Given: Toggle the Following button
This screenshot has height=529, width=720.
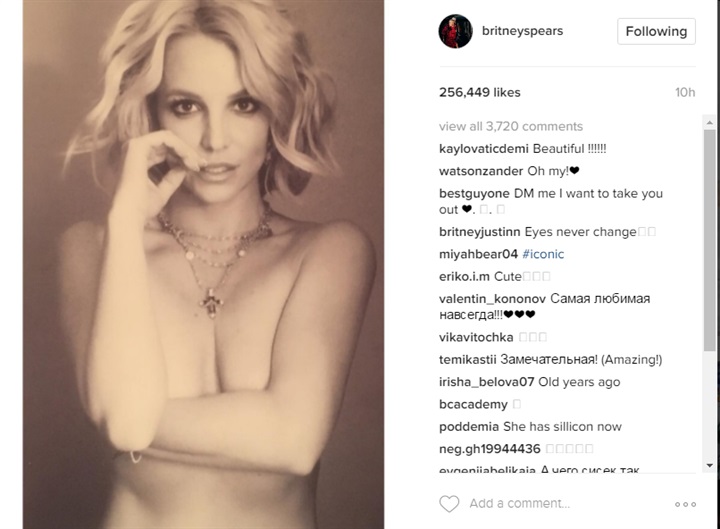Looking at the screenshot, I should (x=656, y=31).
